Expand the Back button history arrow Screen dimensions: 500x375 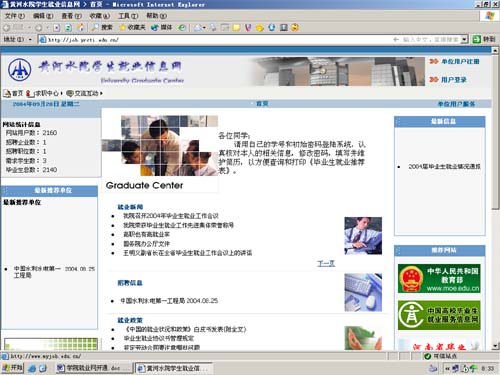point(29,28)
